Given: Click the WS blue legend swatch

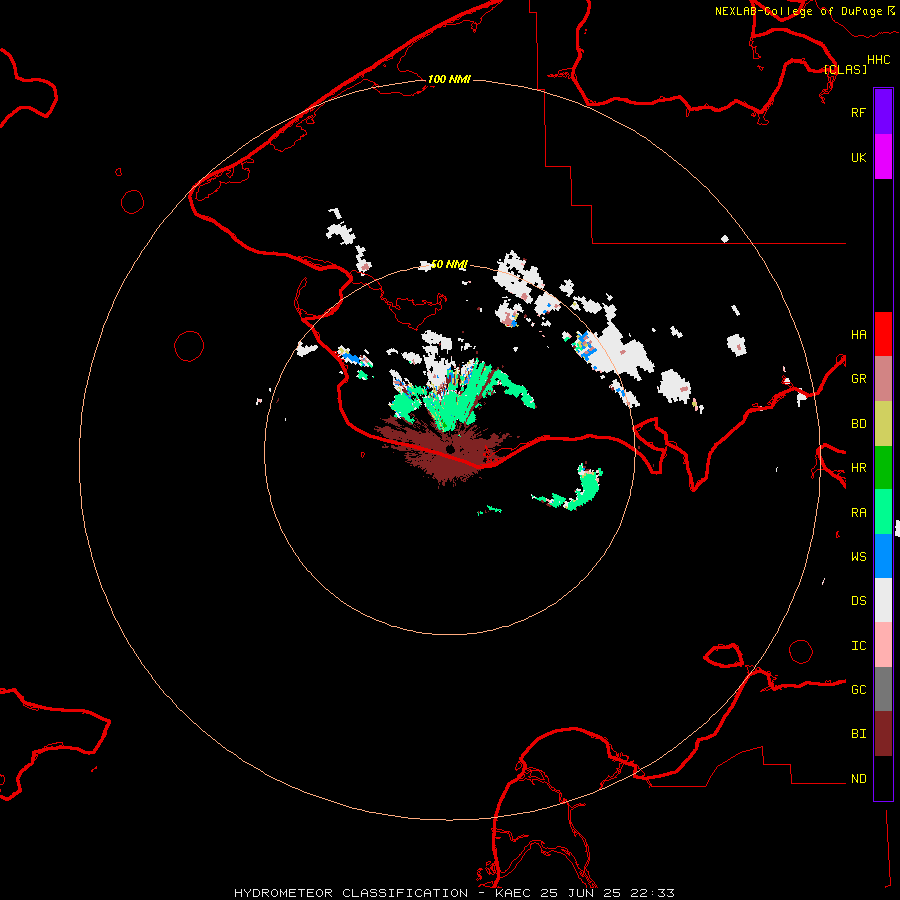Looking at the screenshot, I should pos(883,556).
